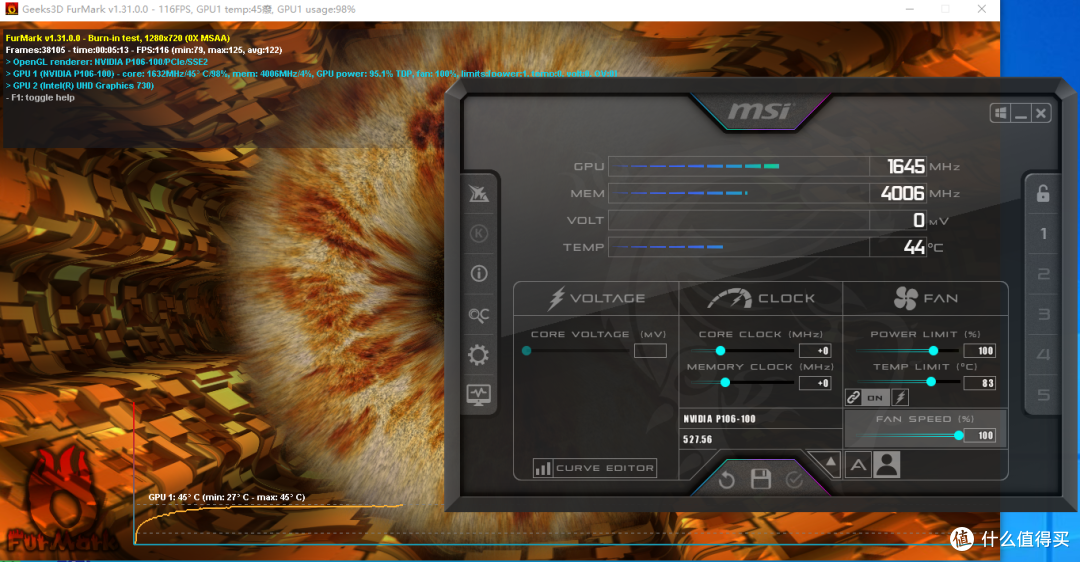This screenshot has height=562, width=1080.
Task: Toggle the profile lock padlock
Action: pyautogui.click(x=1043, y=194)
